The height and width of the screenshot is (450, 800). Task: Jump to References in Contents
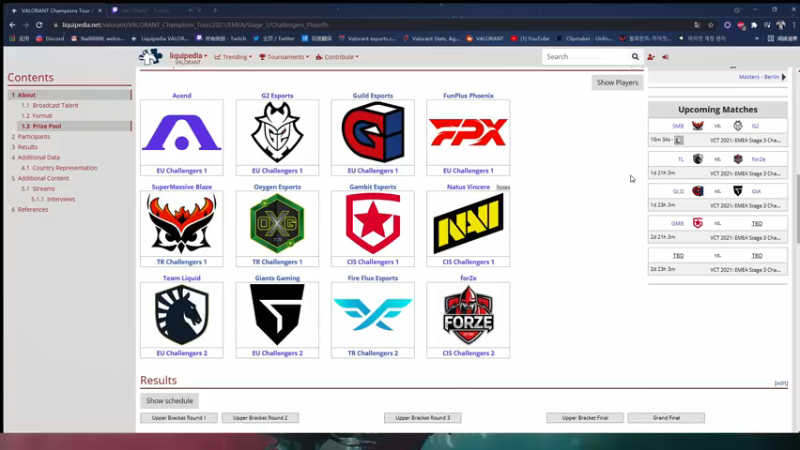click(33, 210)
